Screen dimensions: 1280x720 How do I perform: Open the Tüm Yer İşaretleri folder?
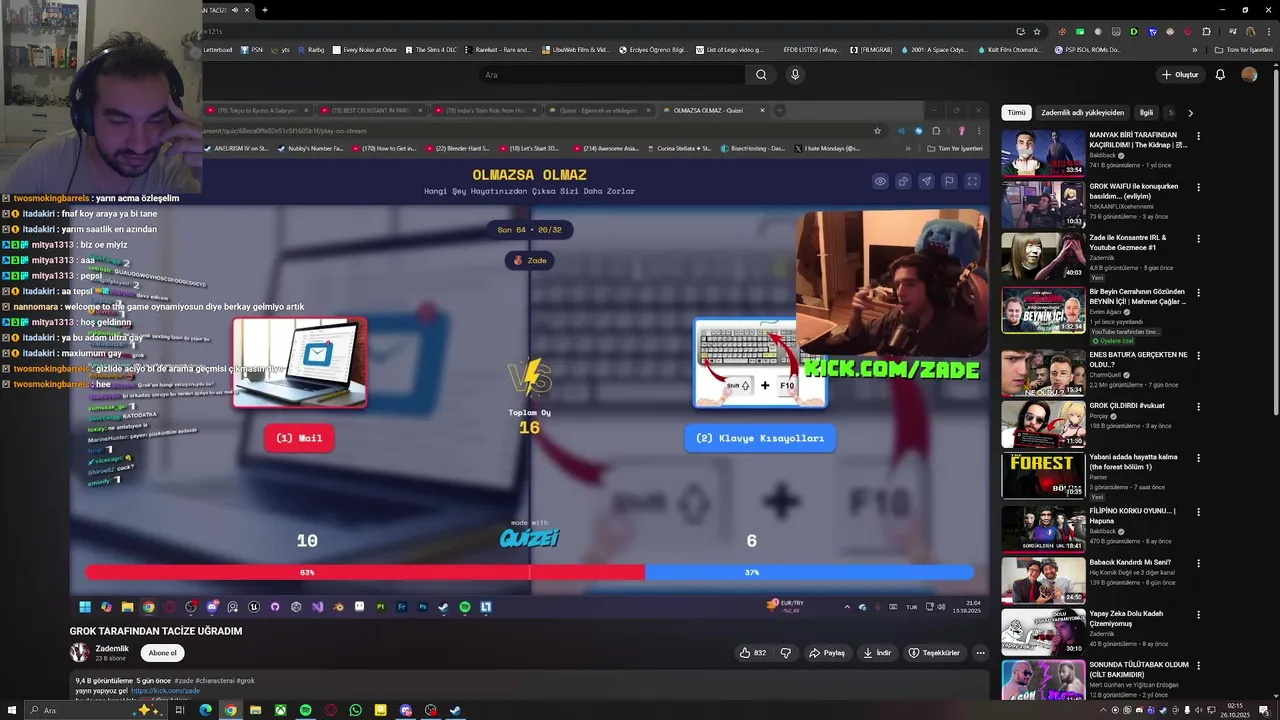[1243, 49]
